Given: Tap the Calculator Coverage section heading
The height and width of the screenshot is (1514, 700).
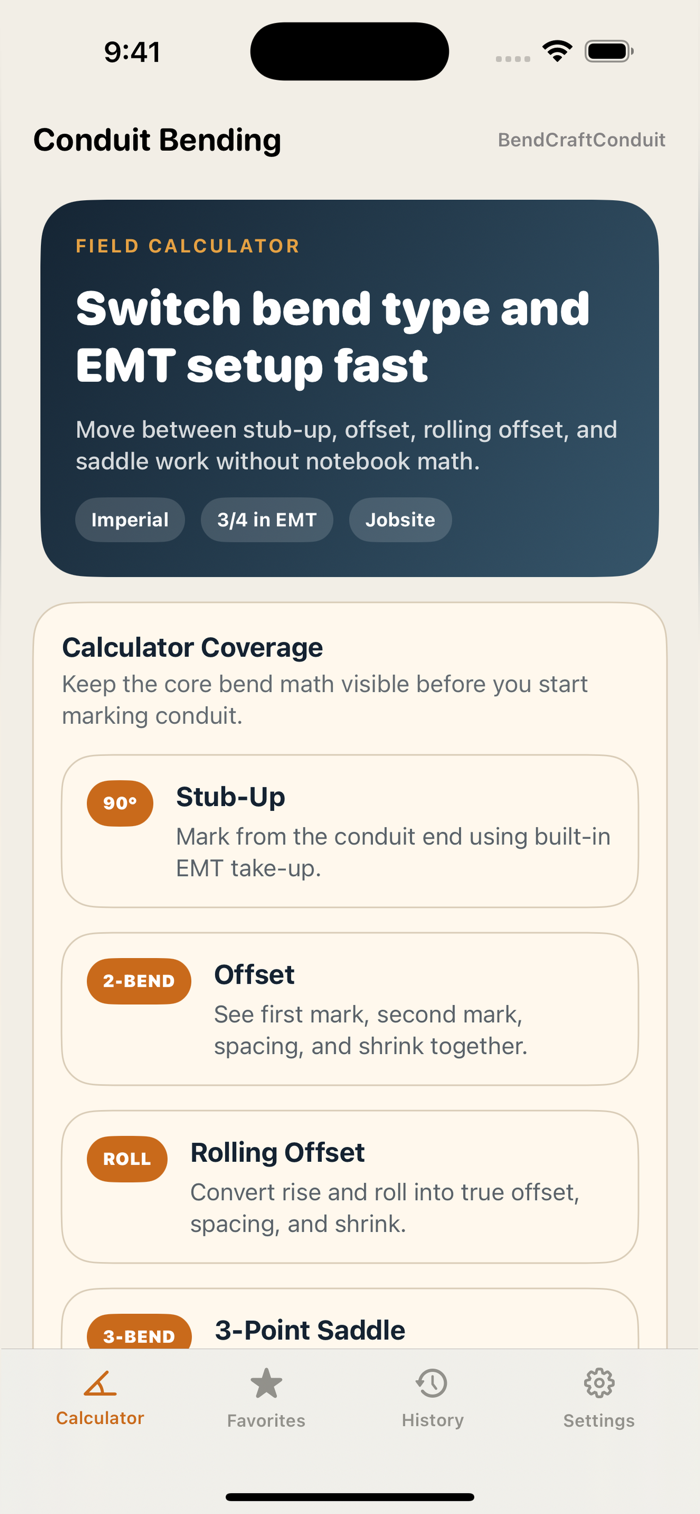Looking at the screenshot, I should [x=192, y=647].
